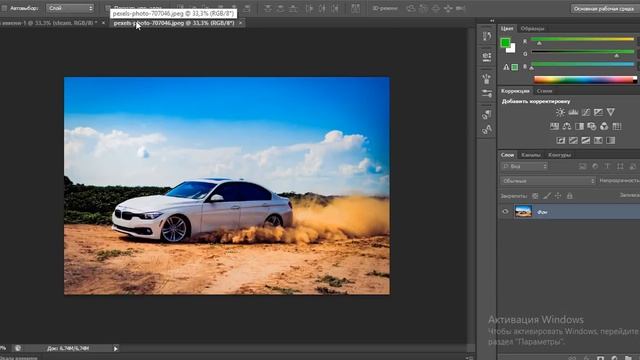Toggle lock image pixels brush icon
This screenshot has height=360, width=640.
pos(547,196)
